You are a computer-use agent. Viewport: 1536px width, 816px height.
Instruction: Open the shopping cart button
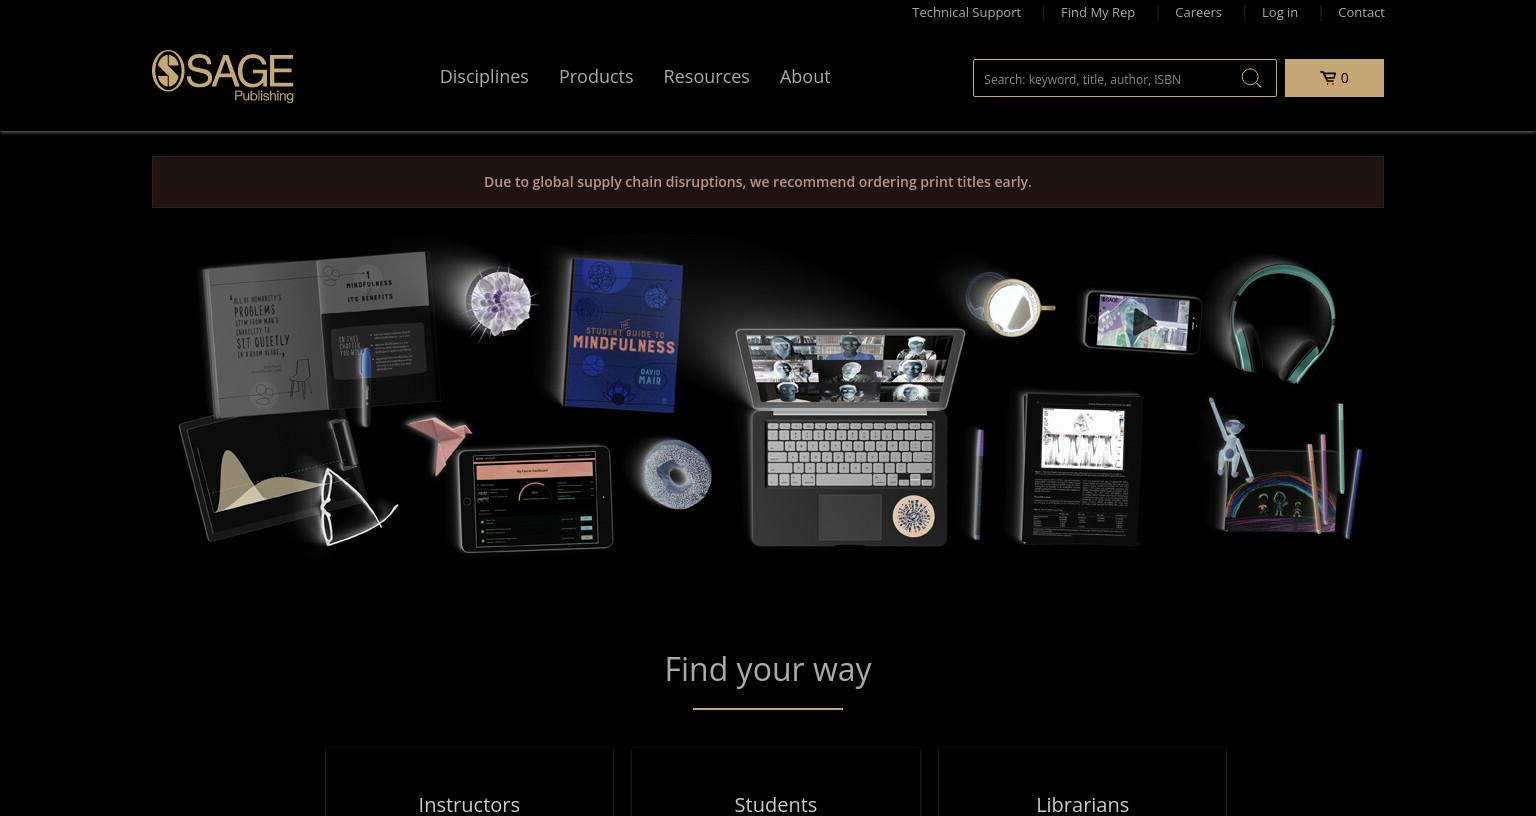pos(1334,78)
